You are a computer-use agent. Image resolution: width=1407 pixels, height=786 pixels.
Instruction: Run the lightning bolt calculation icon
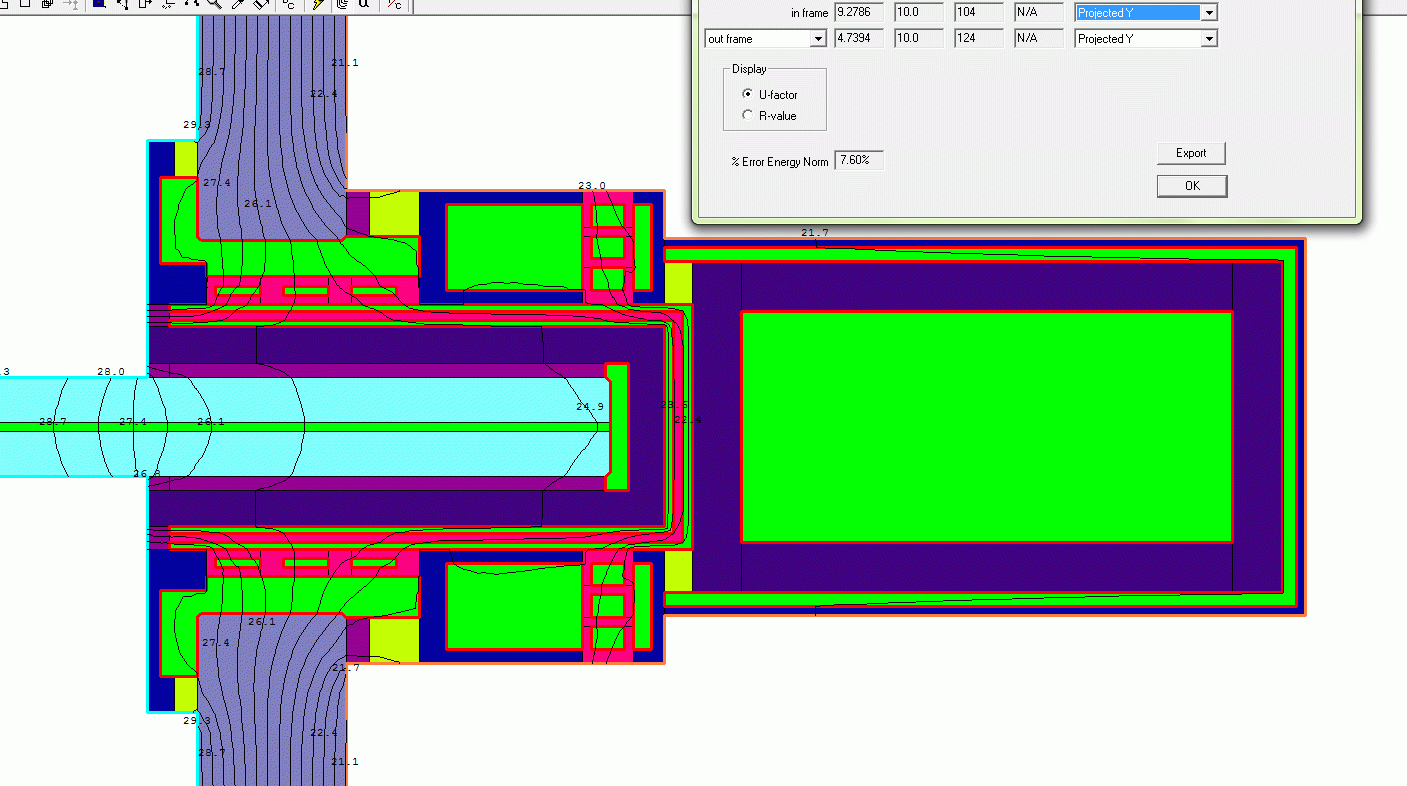(318, 4)
